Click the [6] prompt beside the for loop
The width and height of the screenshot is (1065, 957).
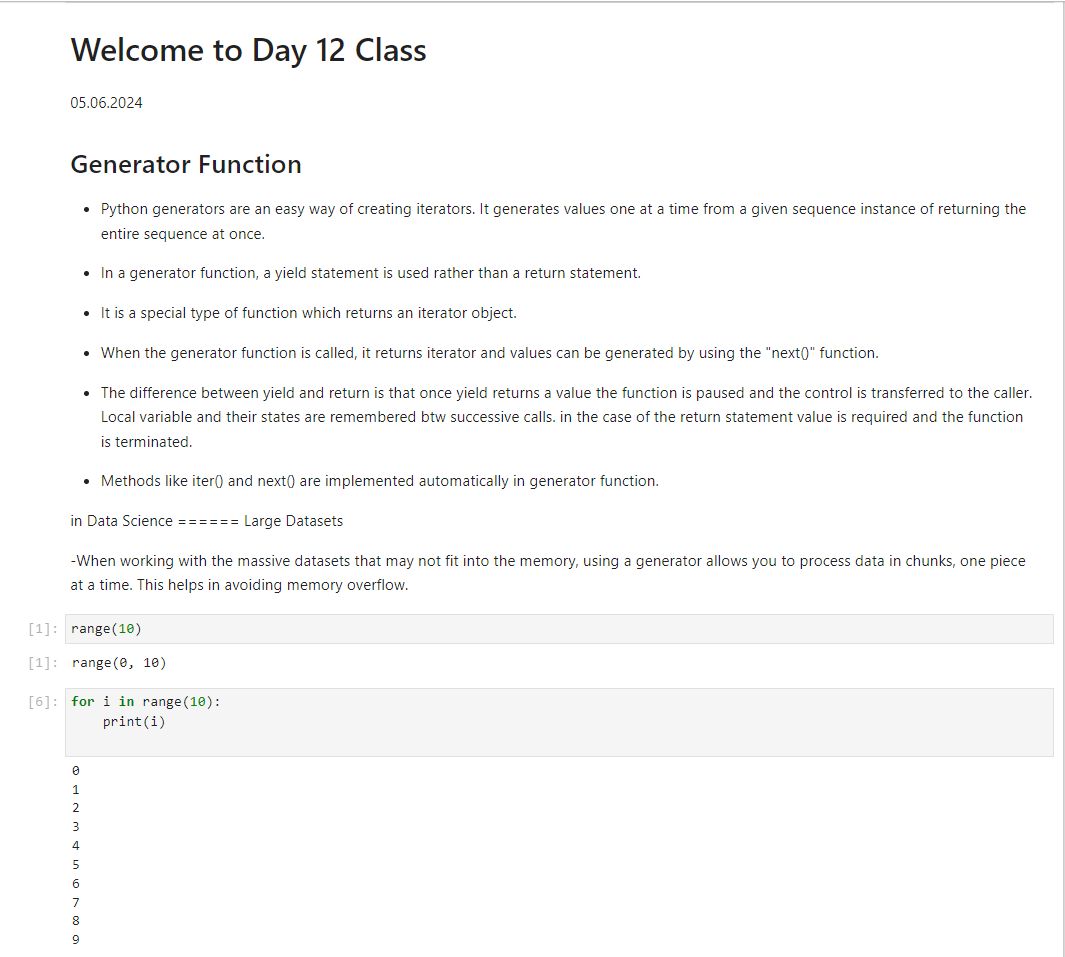(x=43, y=702)
